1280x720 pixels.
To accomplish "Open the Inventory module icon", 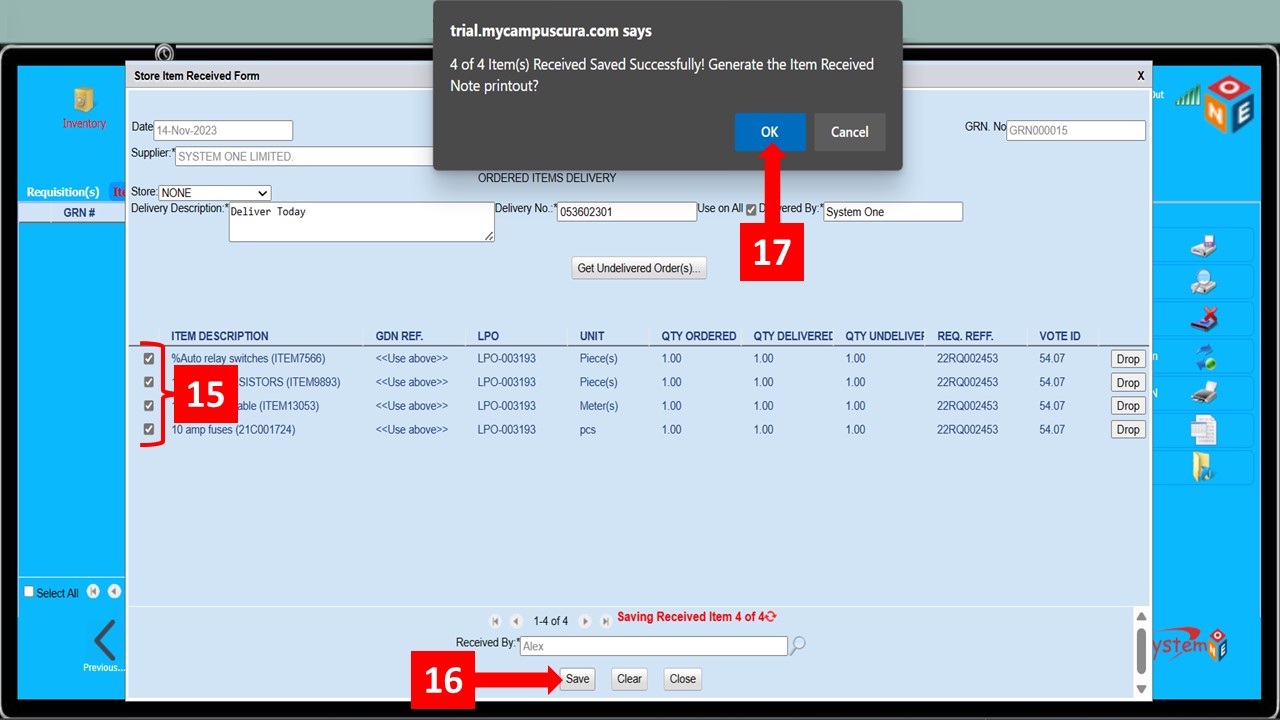I will tap(83, 101).
